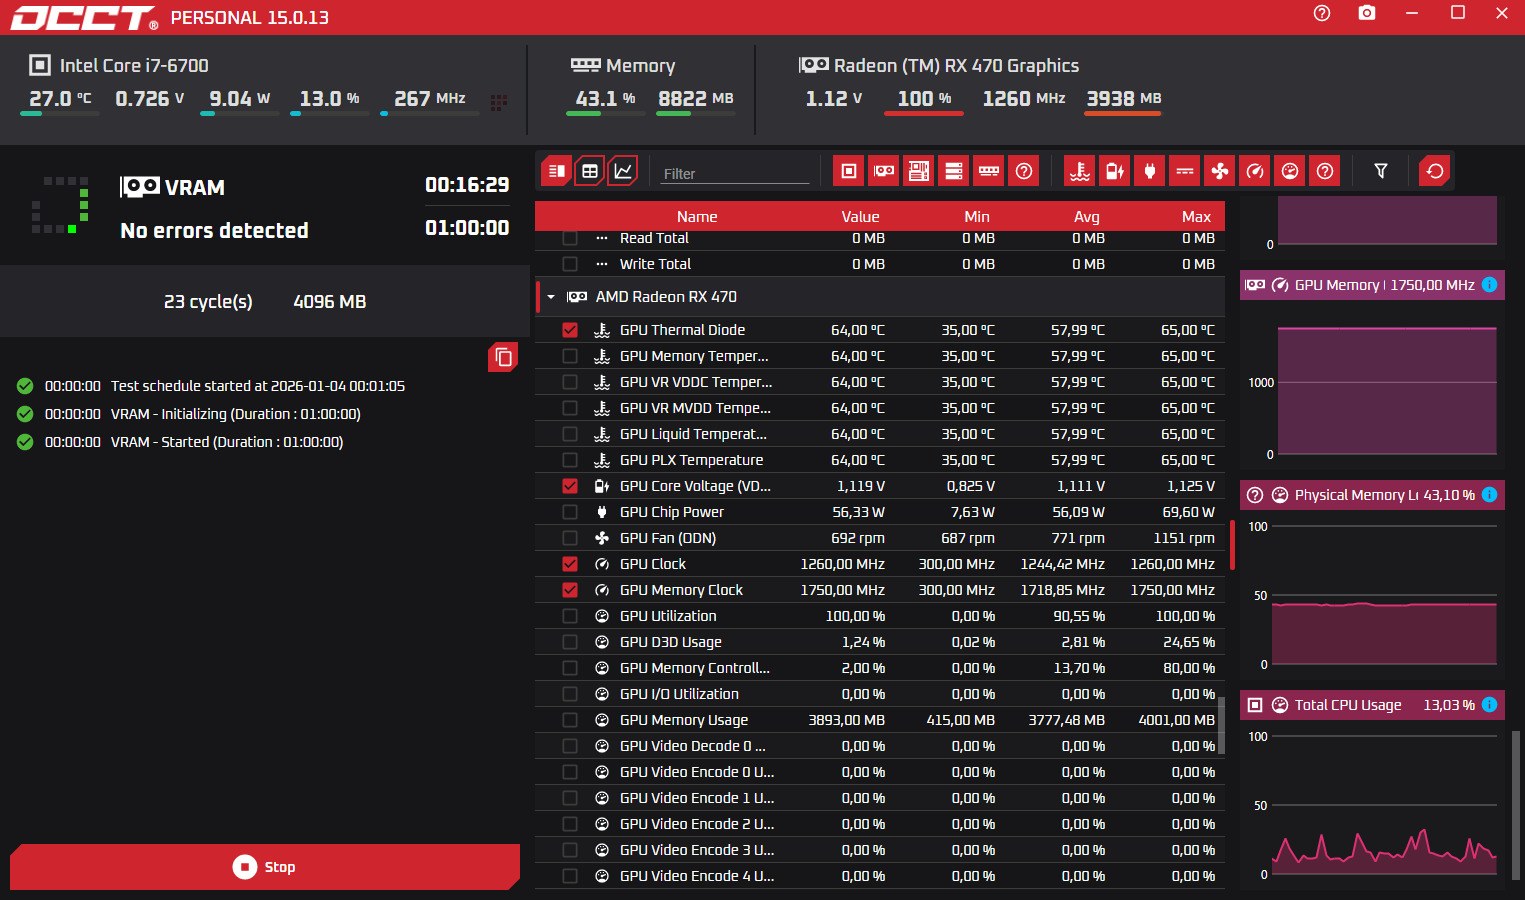This screenshot has height=900, width=1525.
Task: Sort by the Avg column header
Action: pos(1087,217)
